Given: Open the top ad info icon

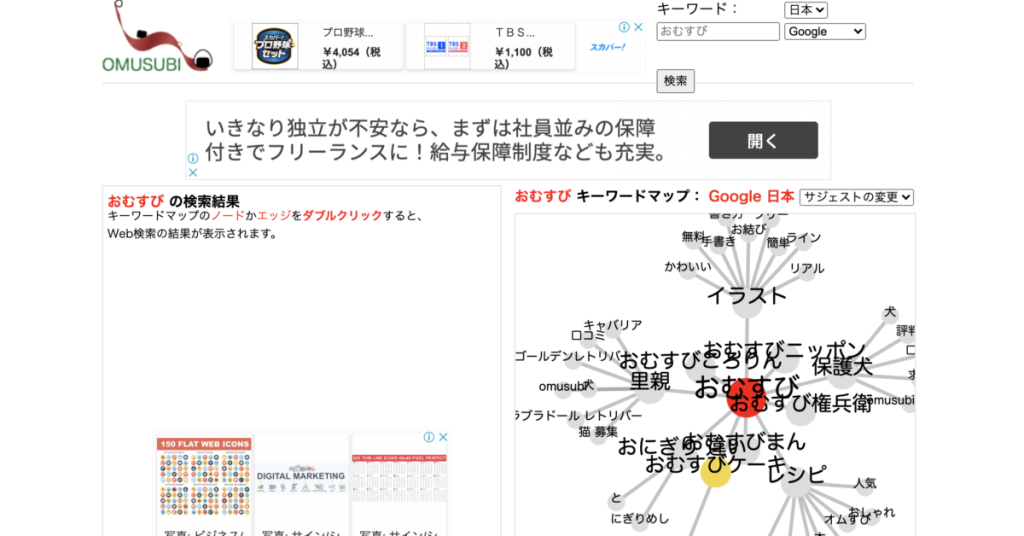Looking at the screenshot, I should [x=624, y=27].
